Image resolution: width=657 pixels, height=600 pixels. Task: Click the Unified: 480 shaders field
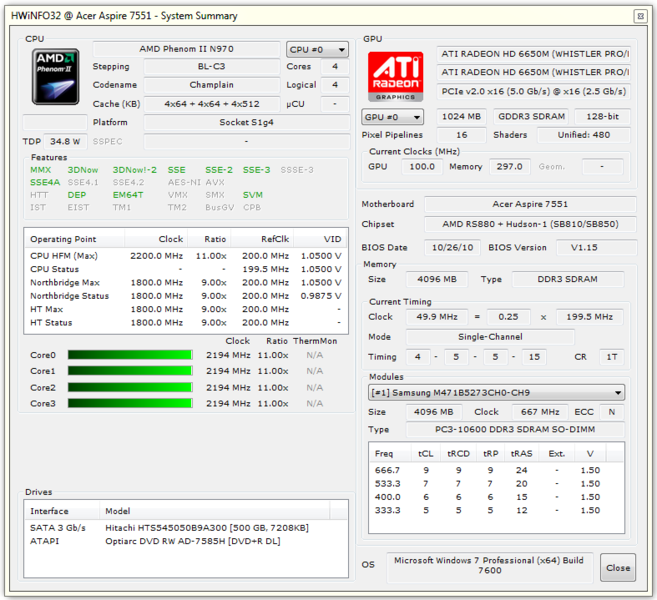pos(584,135)
